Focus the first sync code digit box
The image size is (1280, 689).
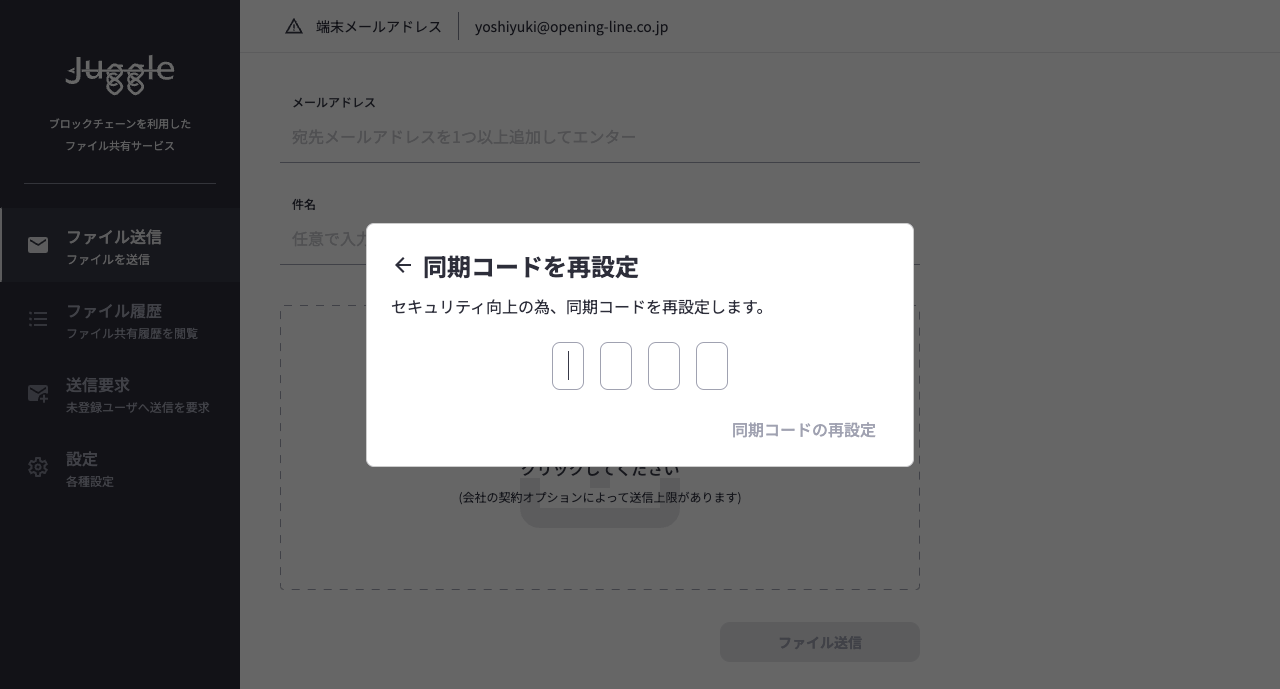click(x=568, y=366)
